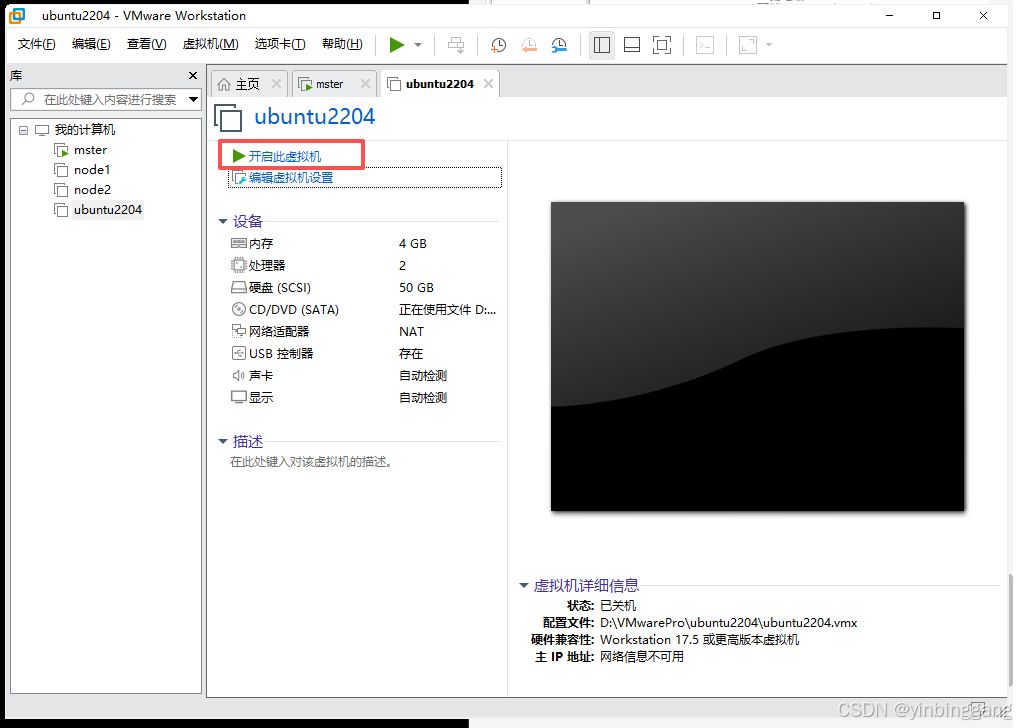The height and width of the screenshot is (728, 1016).
Task: Click the 处理器 processor device row
Action: (363, 266)
